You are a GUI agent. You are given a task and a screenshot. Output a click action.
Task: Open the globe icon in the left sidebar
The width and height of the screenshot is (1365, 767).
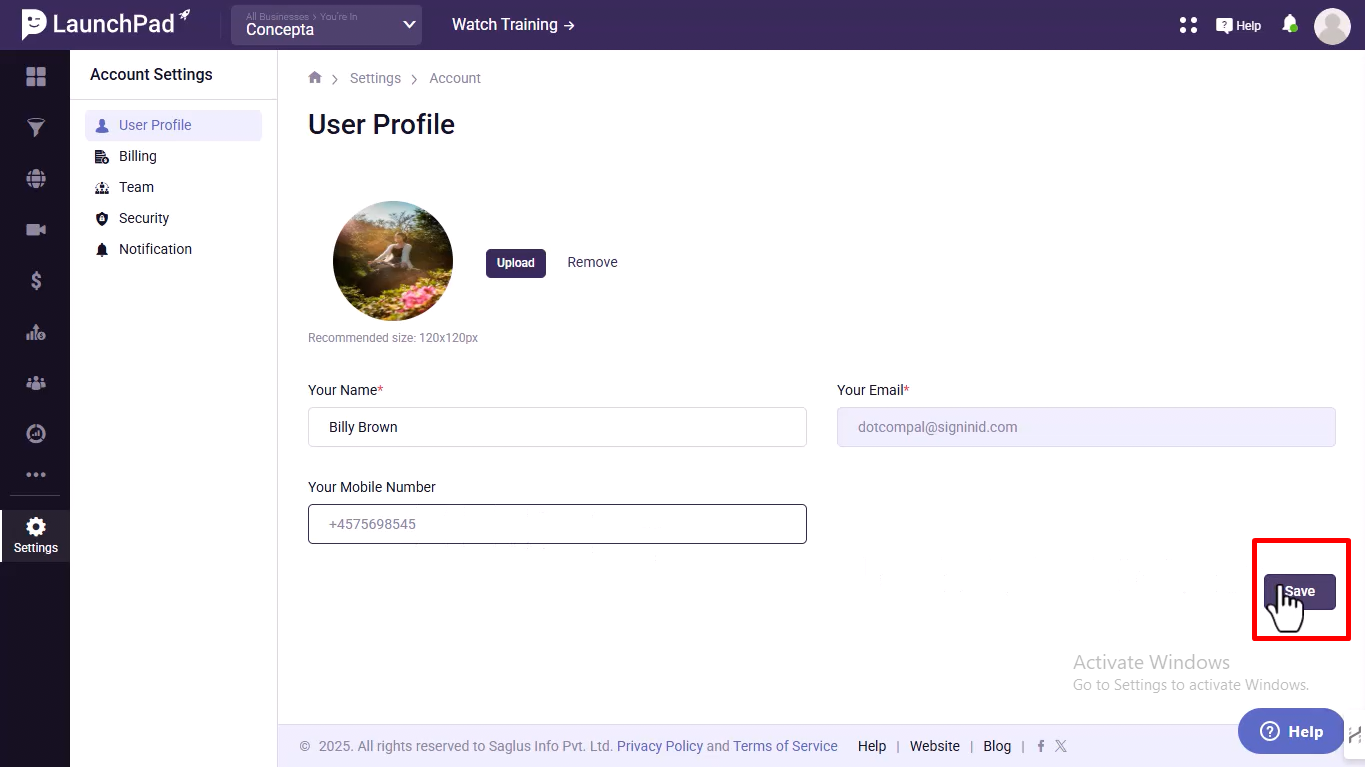[36, 179]
